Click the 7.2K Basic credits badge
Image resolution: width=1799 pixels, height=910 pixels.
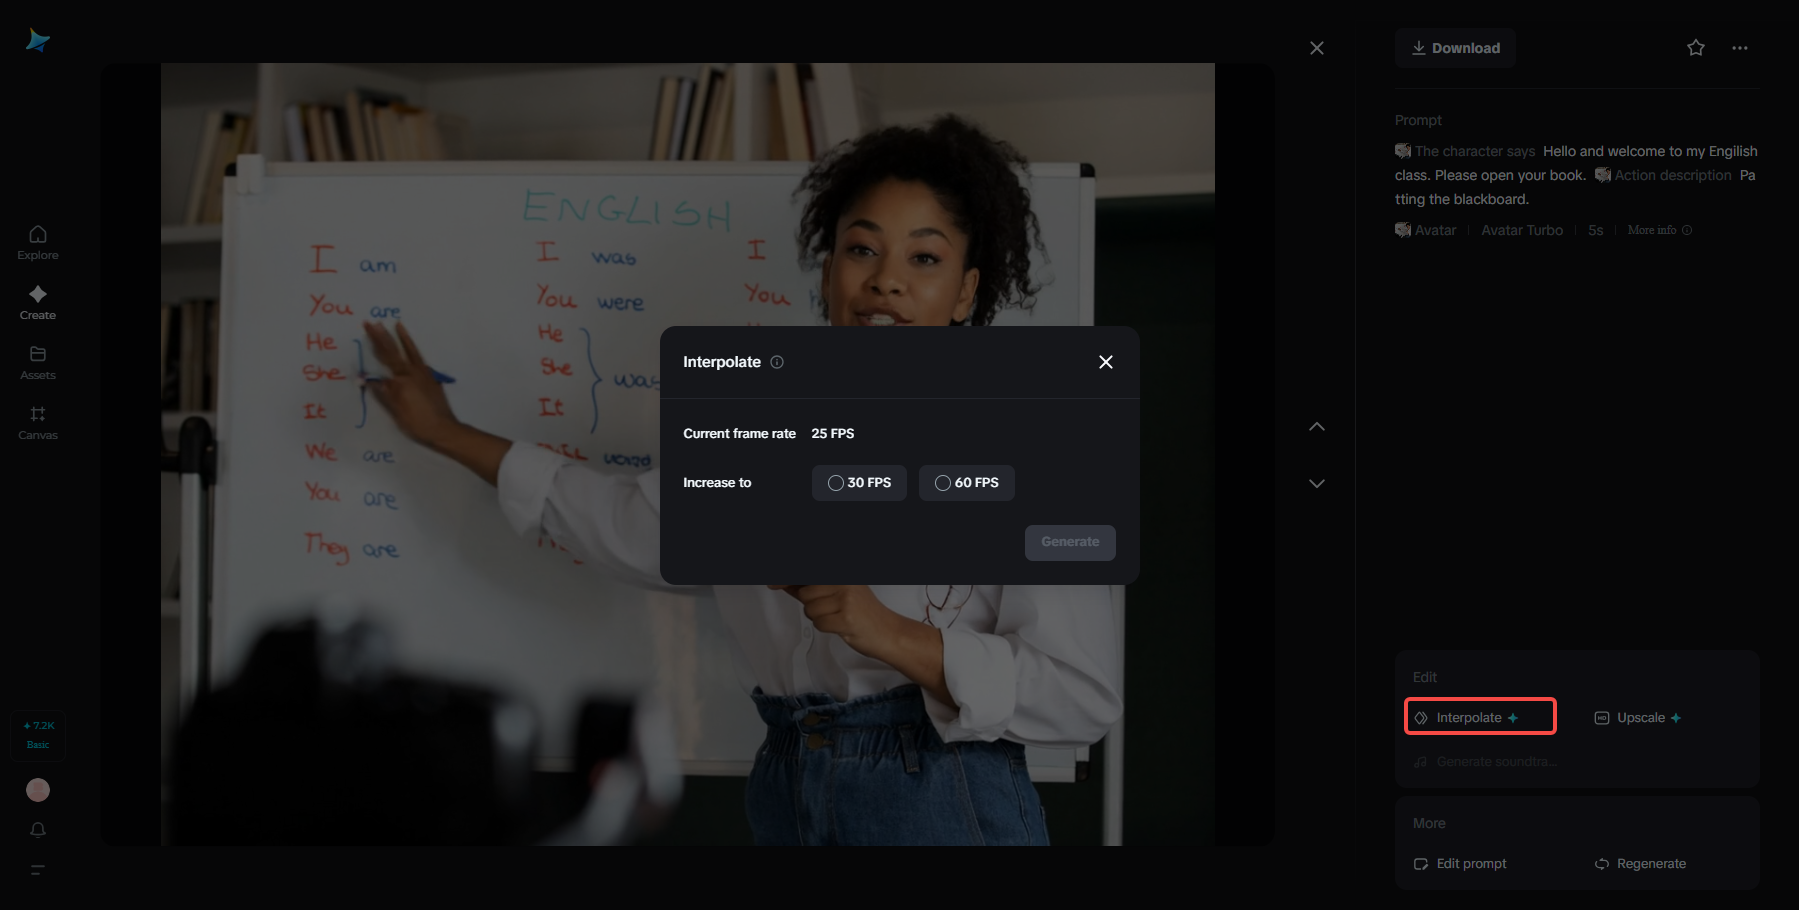pos(38,735)
